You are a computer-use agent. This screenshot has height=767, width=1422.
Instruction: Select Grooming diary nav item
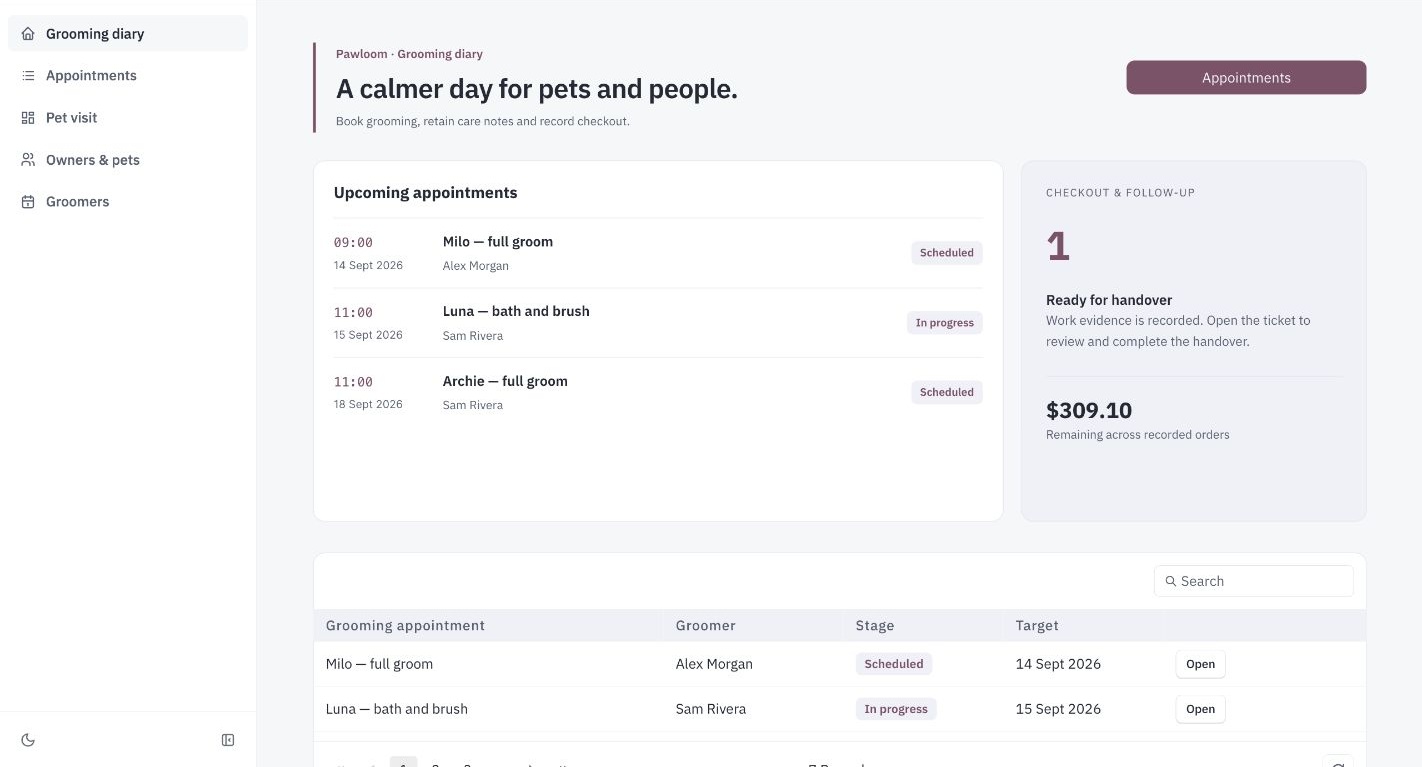(128, 34)
